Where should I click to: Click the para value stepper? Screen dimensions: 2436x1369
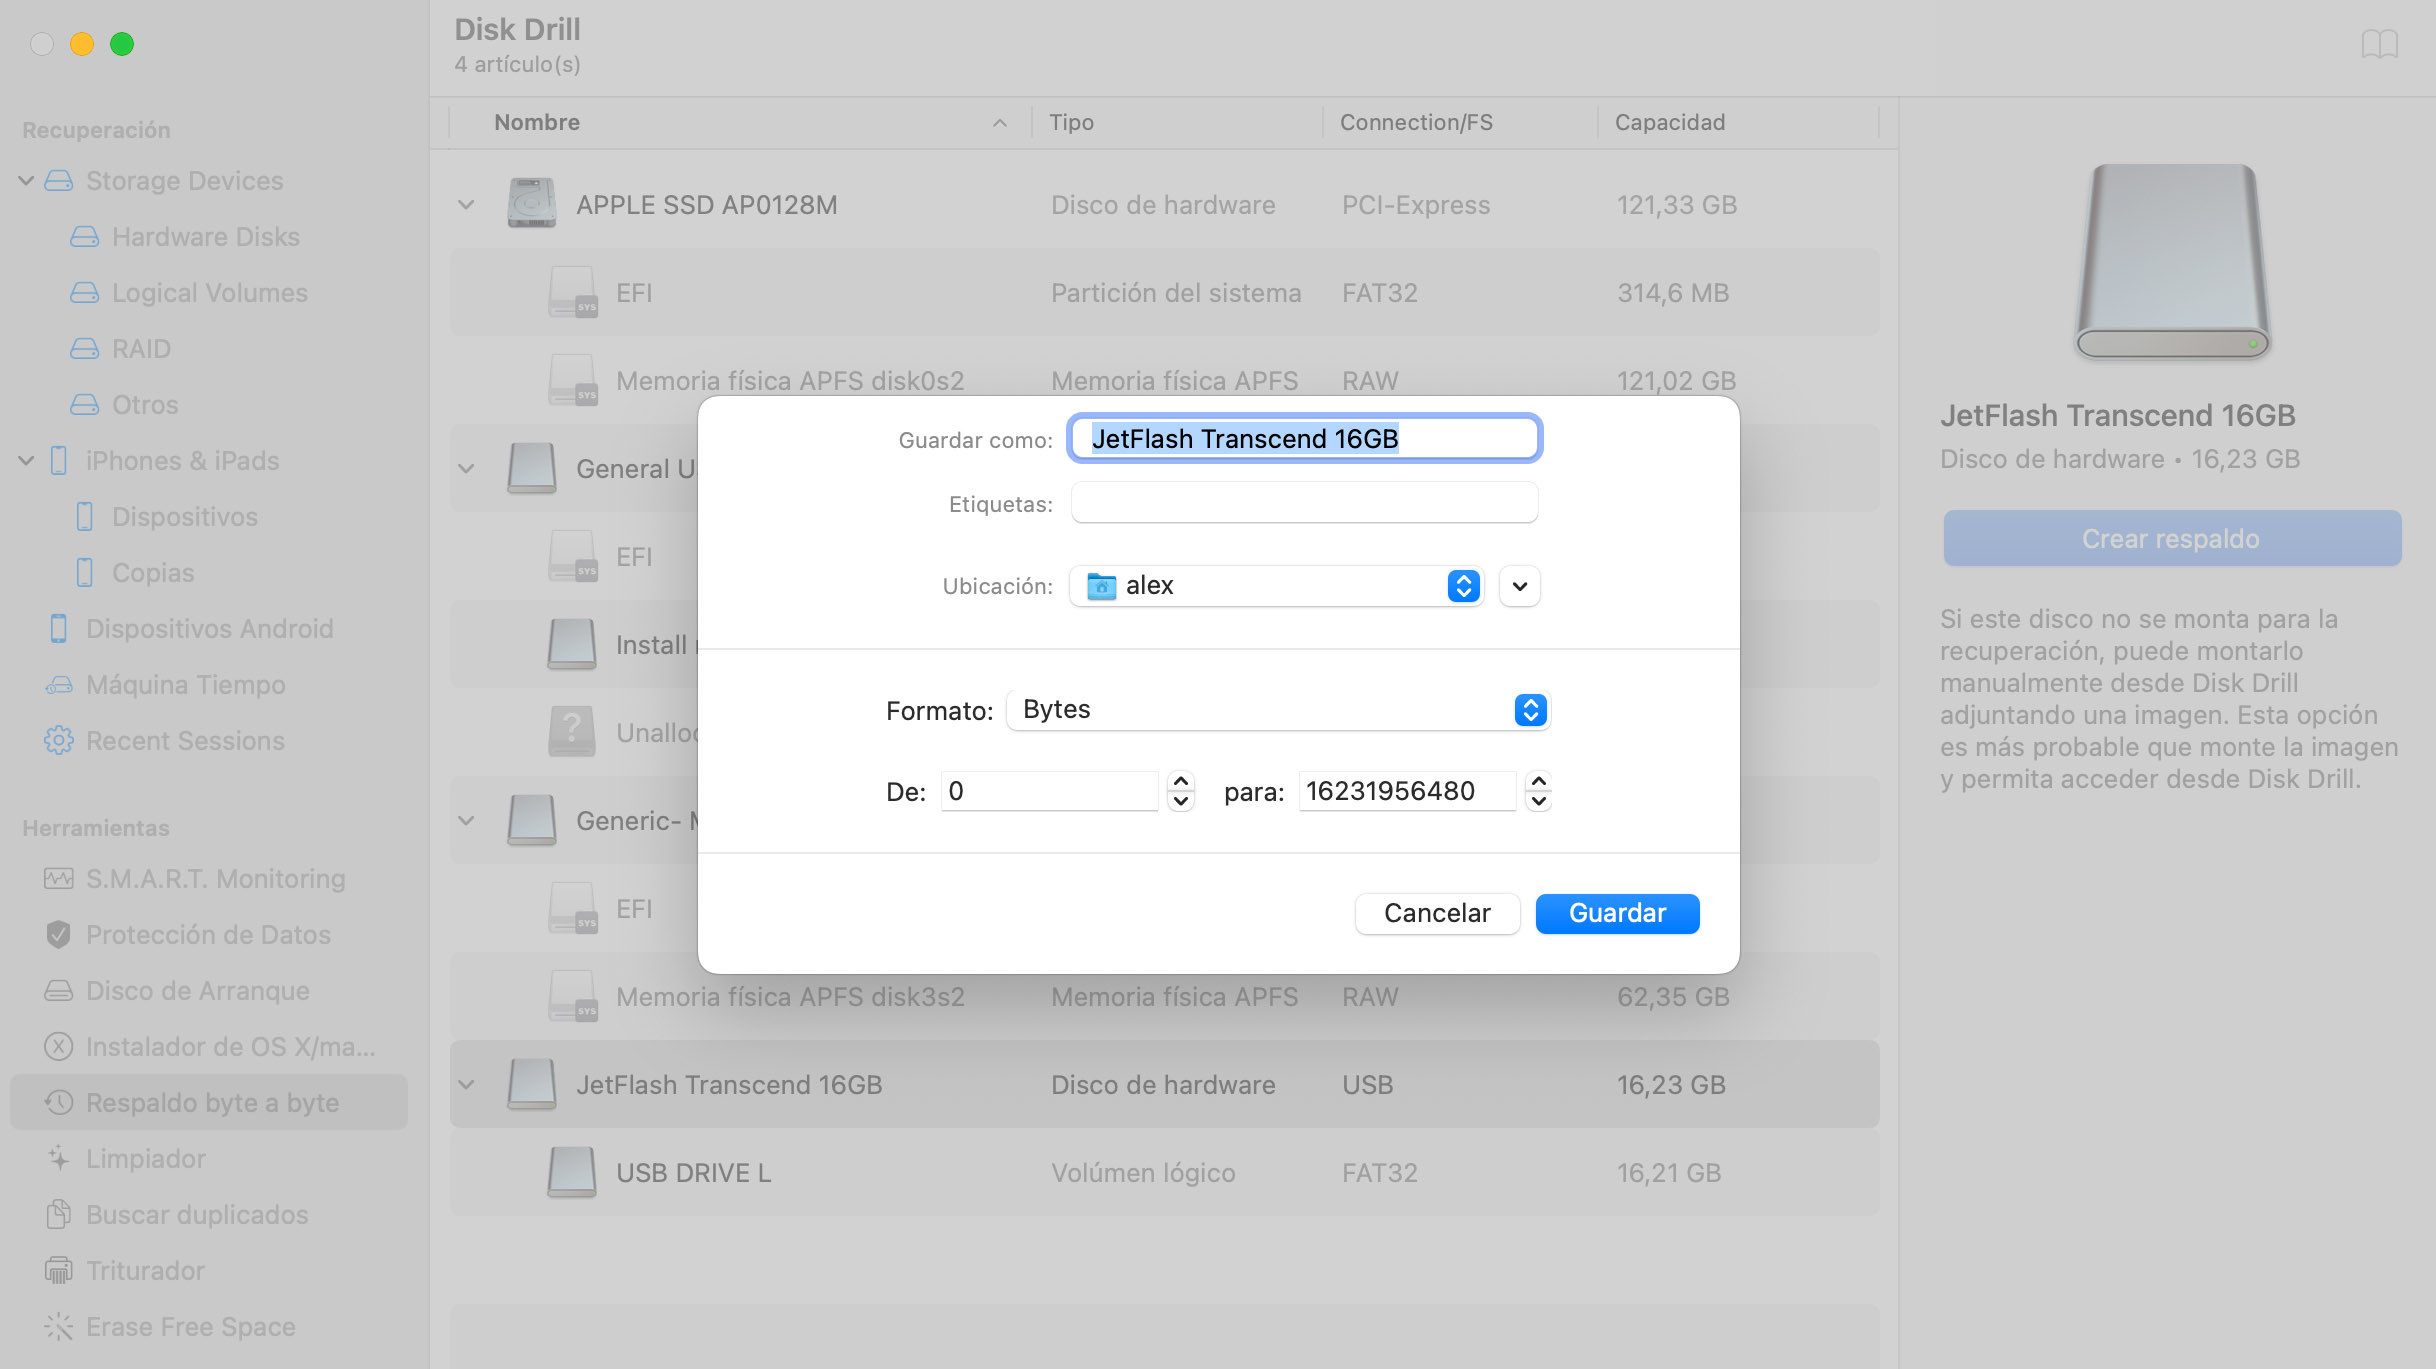[1539, 791]
